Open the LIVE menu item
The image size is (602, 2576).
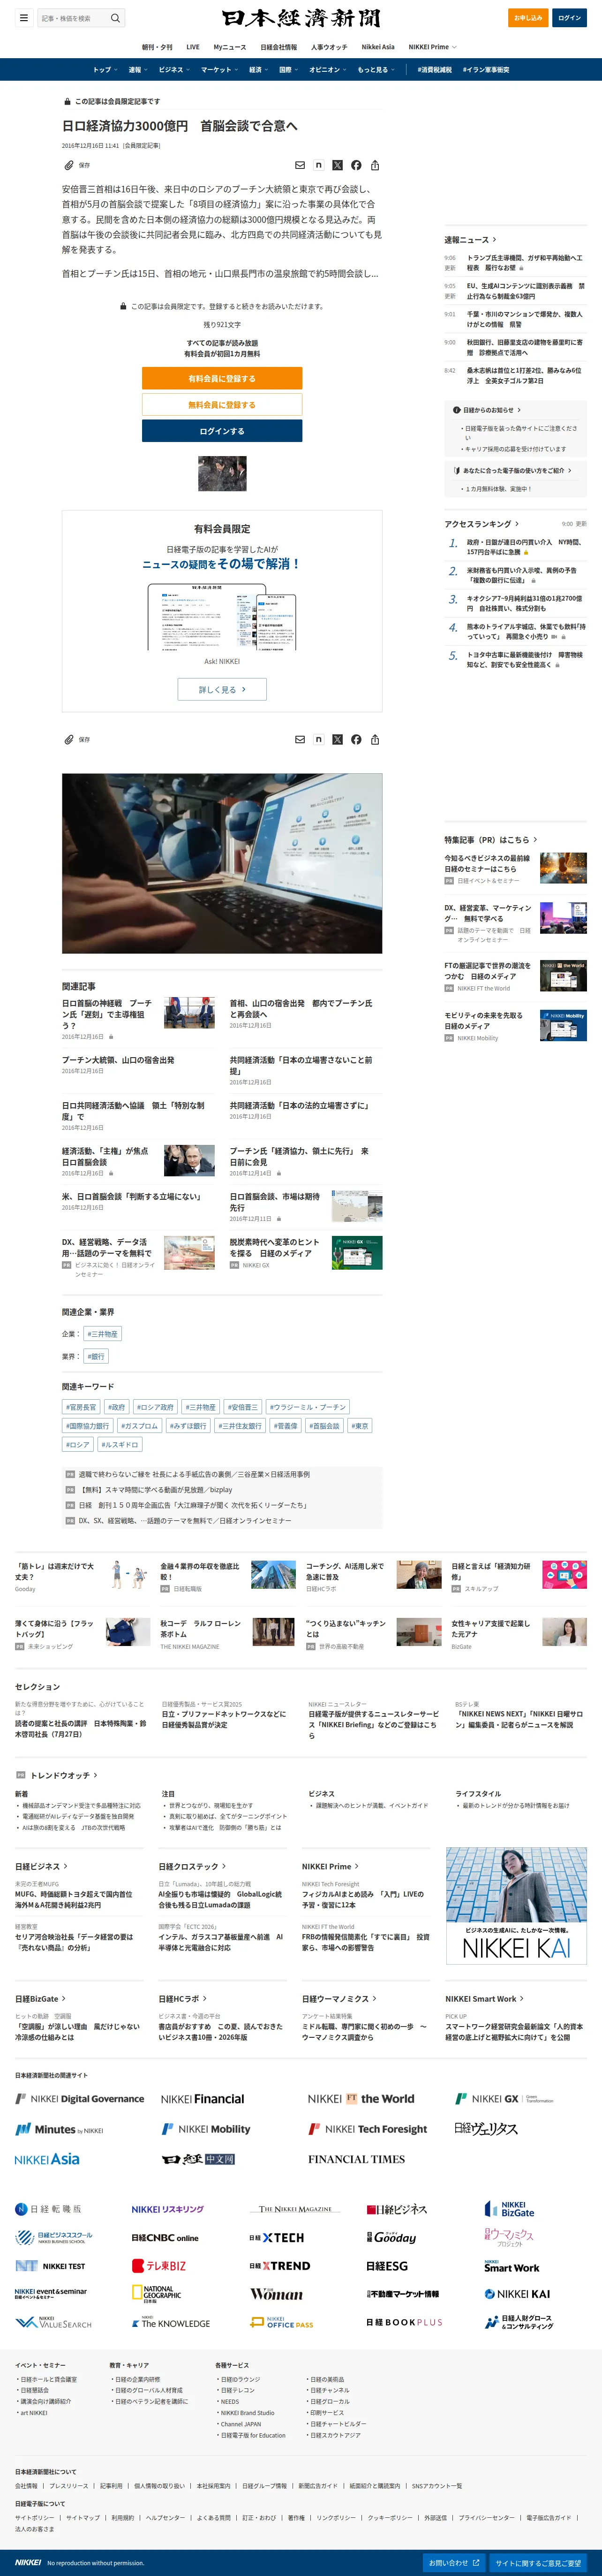click(x=193, y=47)
